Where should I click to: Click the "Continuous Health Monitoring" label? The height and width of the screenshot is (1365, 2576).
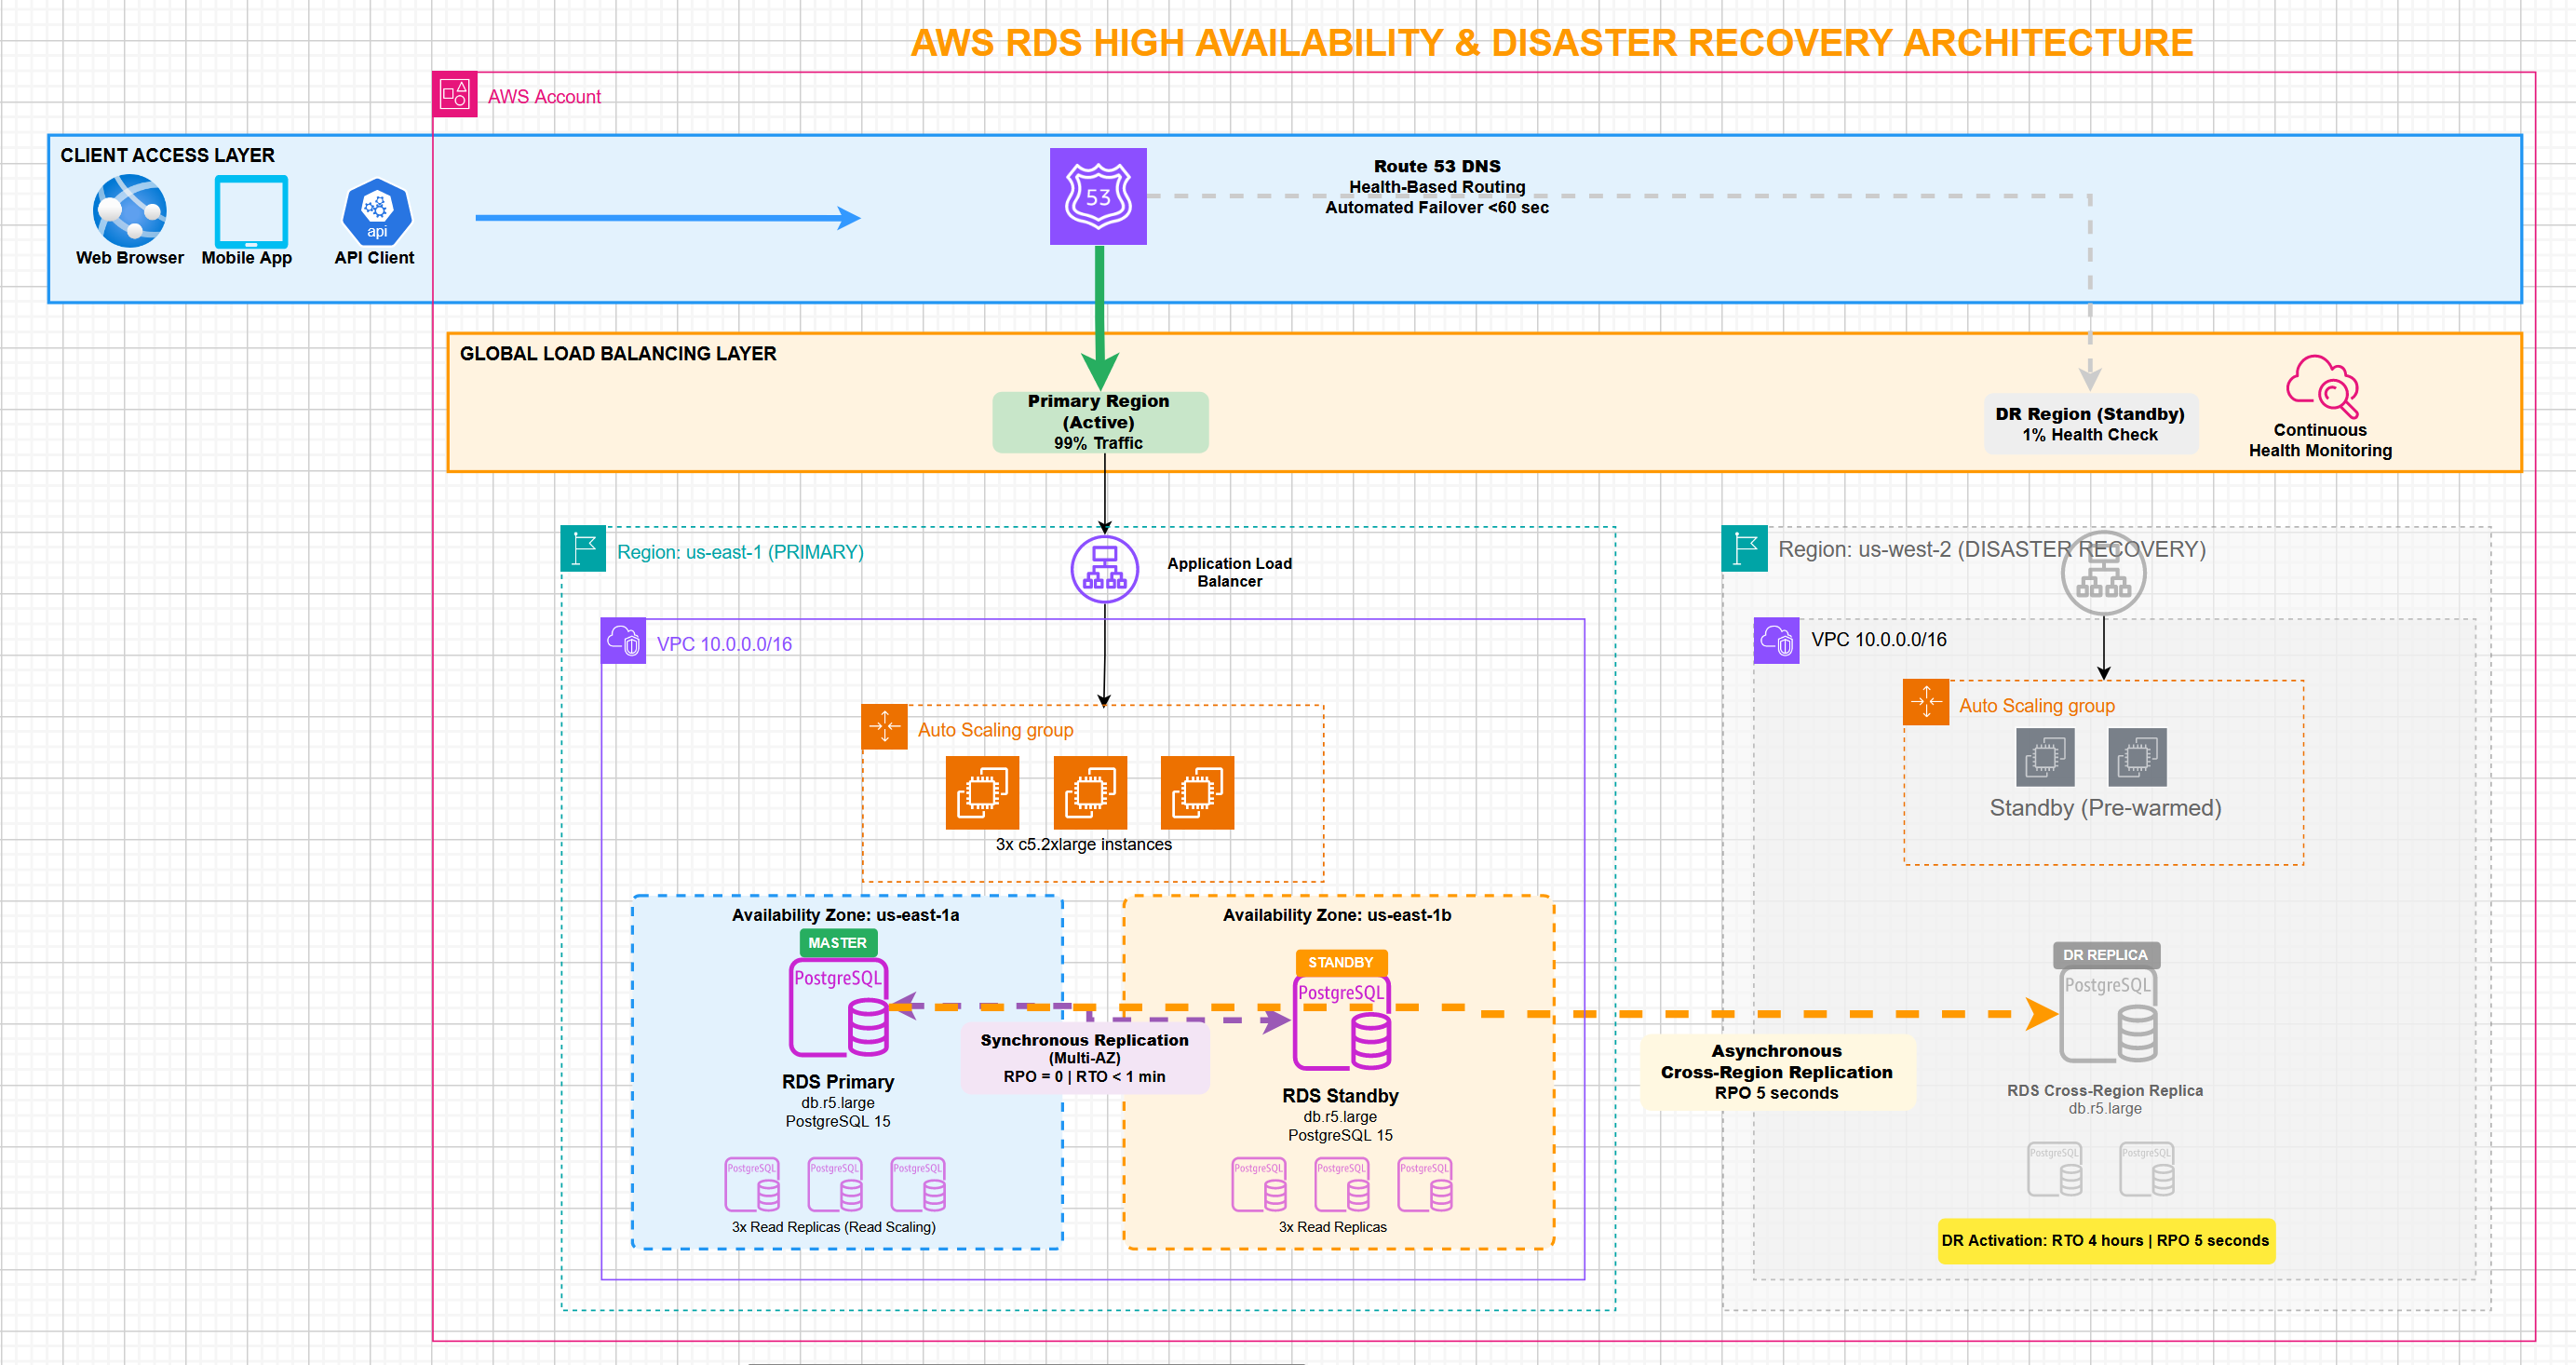(x=2320, y=440)
